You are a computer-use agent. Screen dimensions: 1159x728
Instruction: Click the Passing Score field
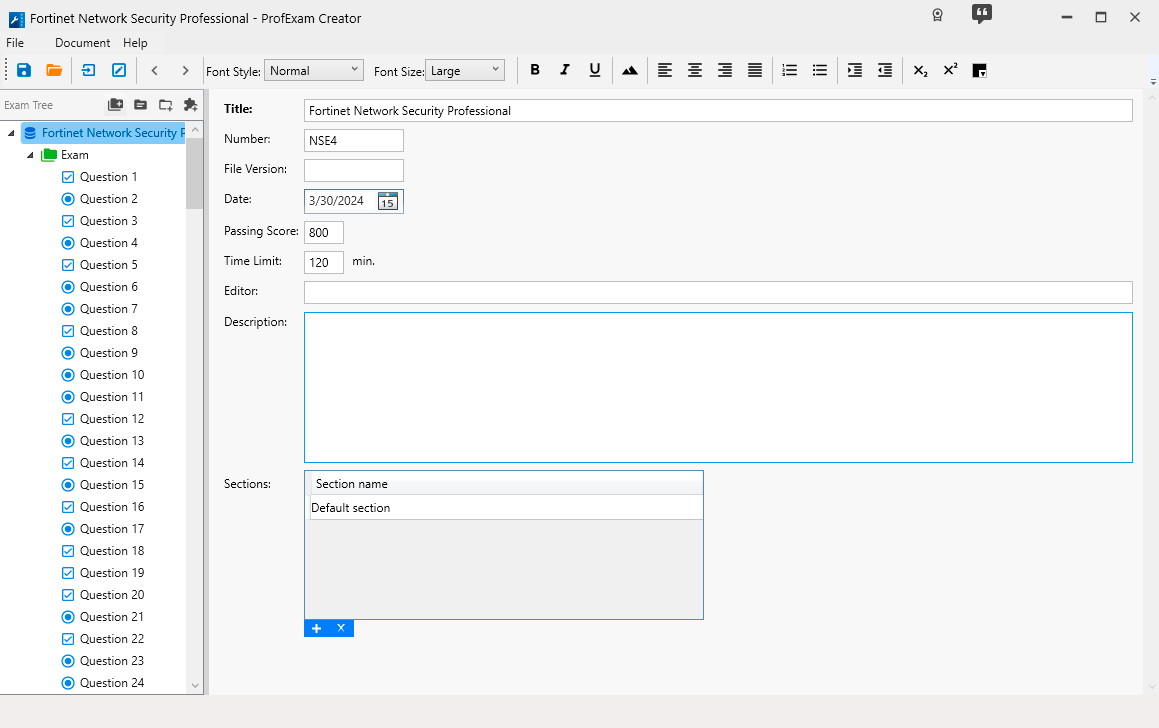(x=324, y=233)
